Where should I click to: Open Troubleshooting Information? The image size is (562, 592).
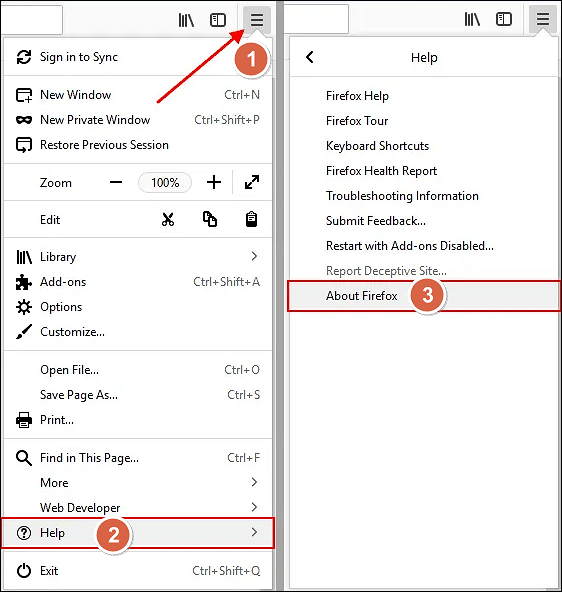424,196
